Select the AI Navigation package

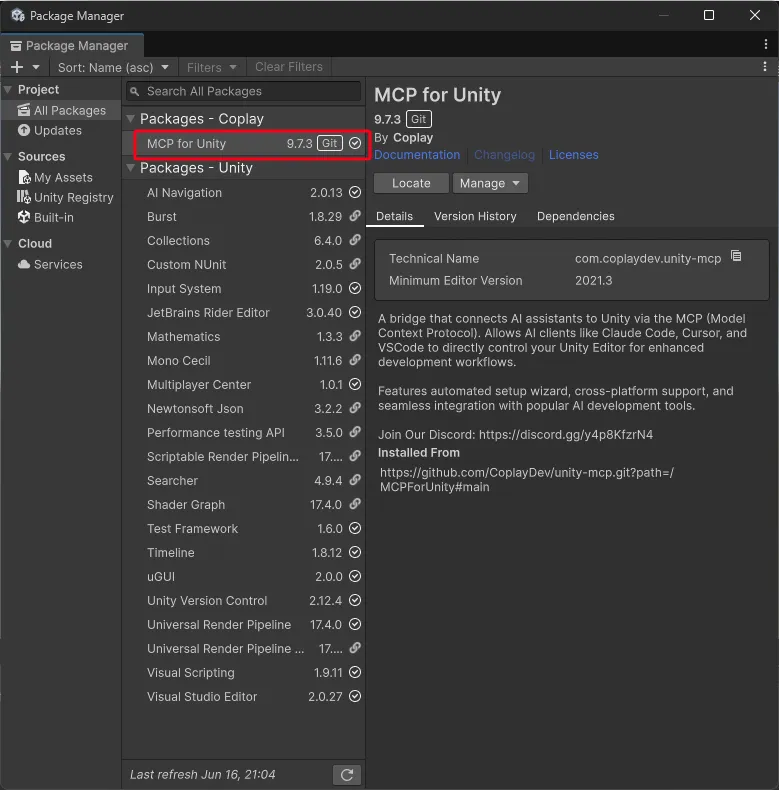tap(244, 193)
